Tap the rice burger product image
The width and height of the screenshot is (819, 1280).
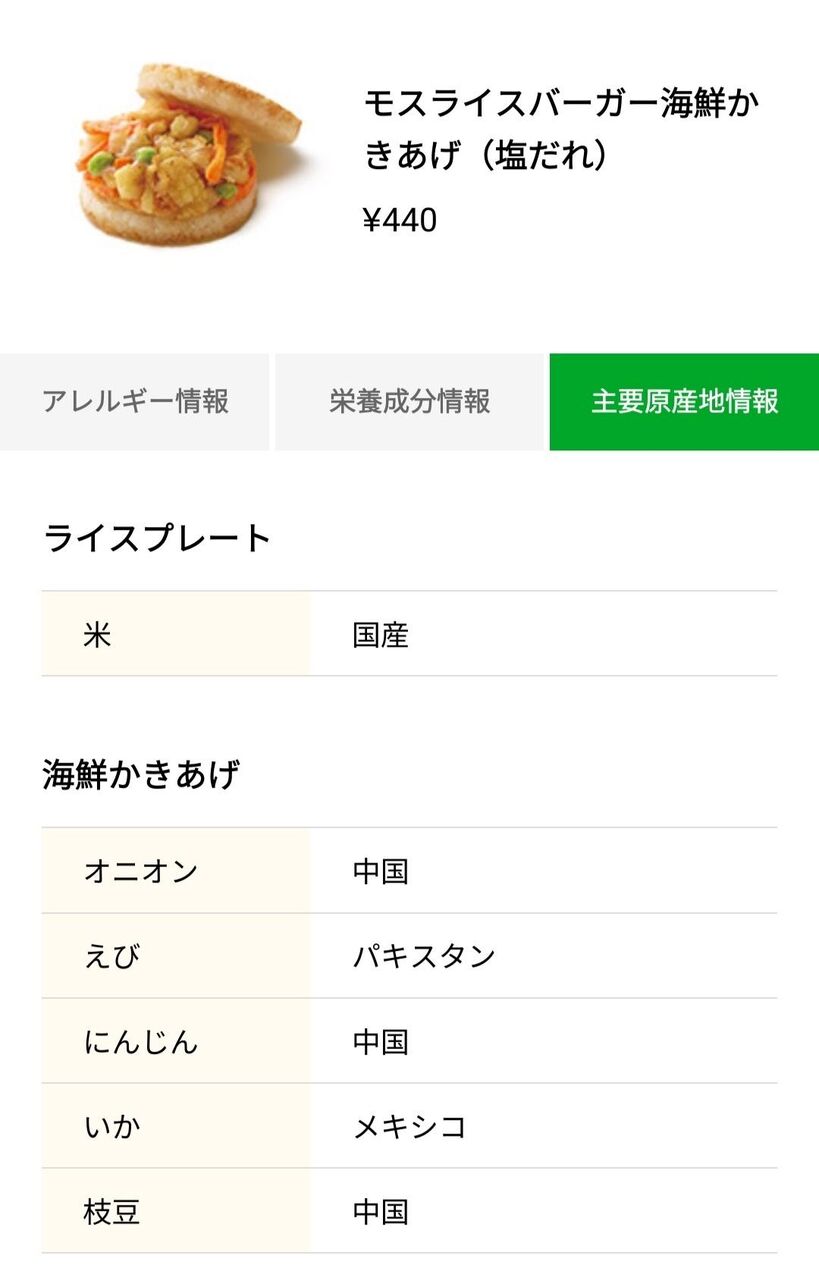click(190, 155)
